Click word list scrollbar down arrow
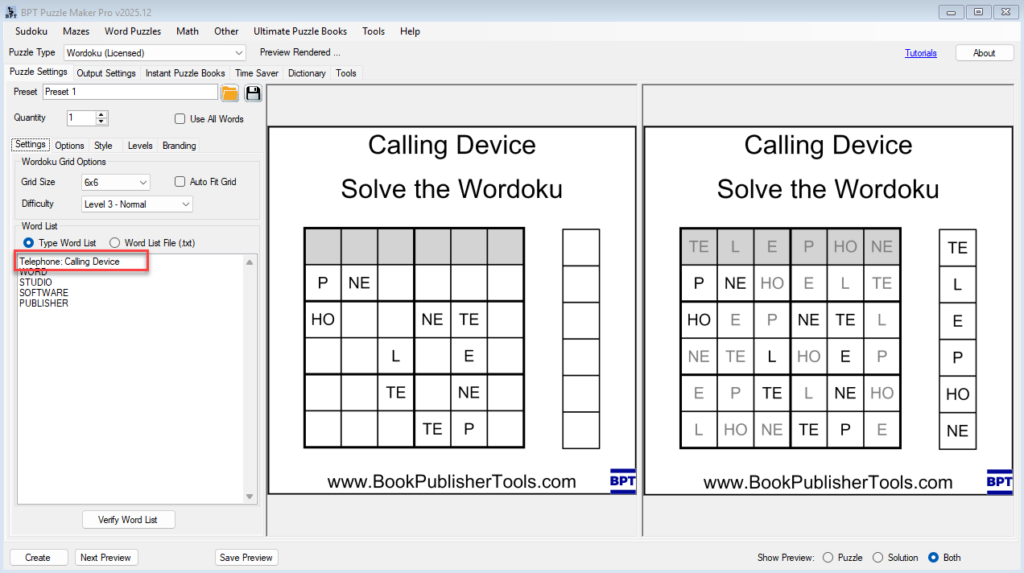The image size is (1024, 573). 249,497
